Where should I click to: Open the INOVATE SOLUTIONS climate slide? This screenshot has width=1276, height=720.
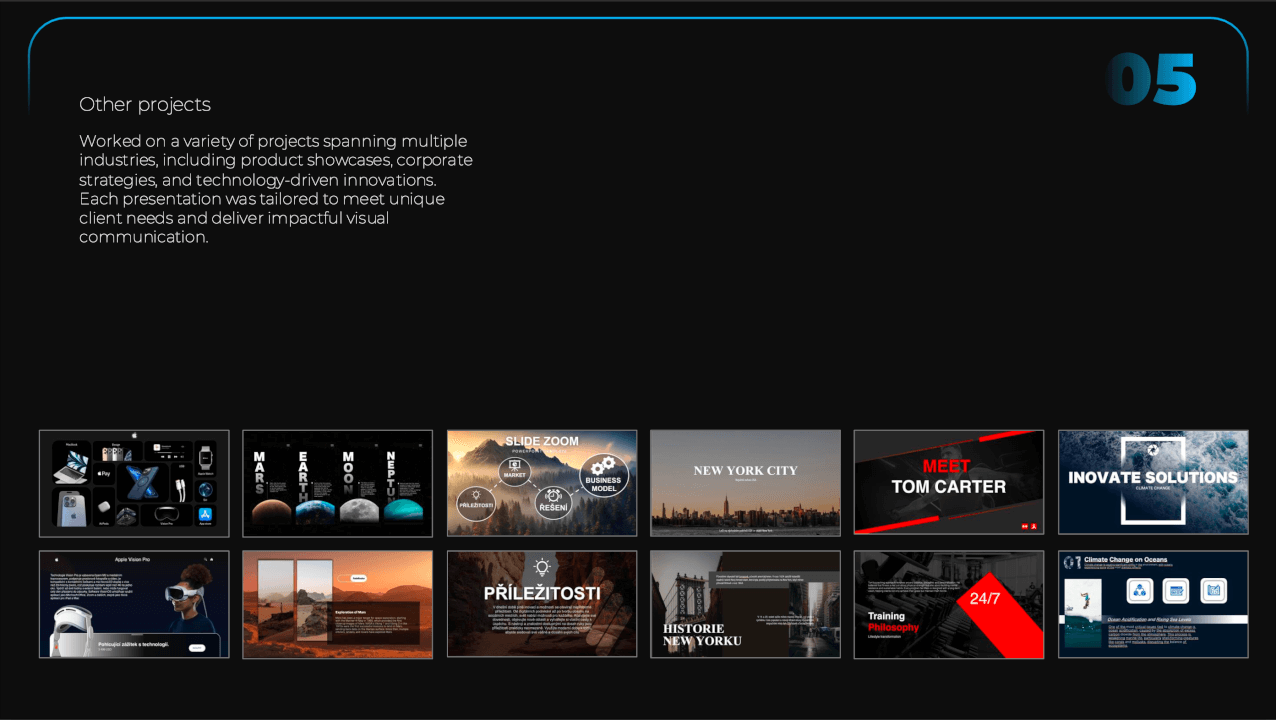click(1152, 483)
